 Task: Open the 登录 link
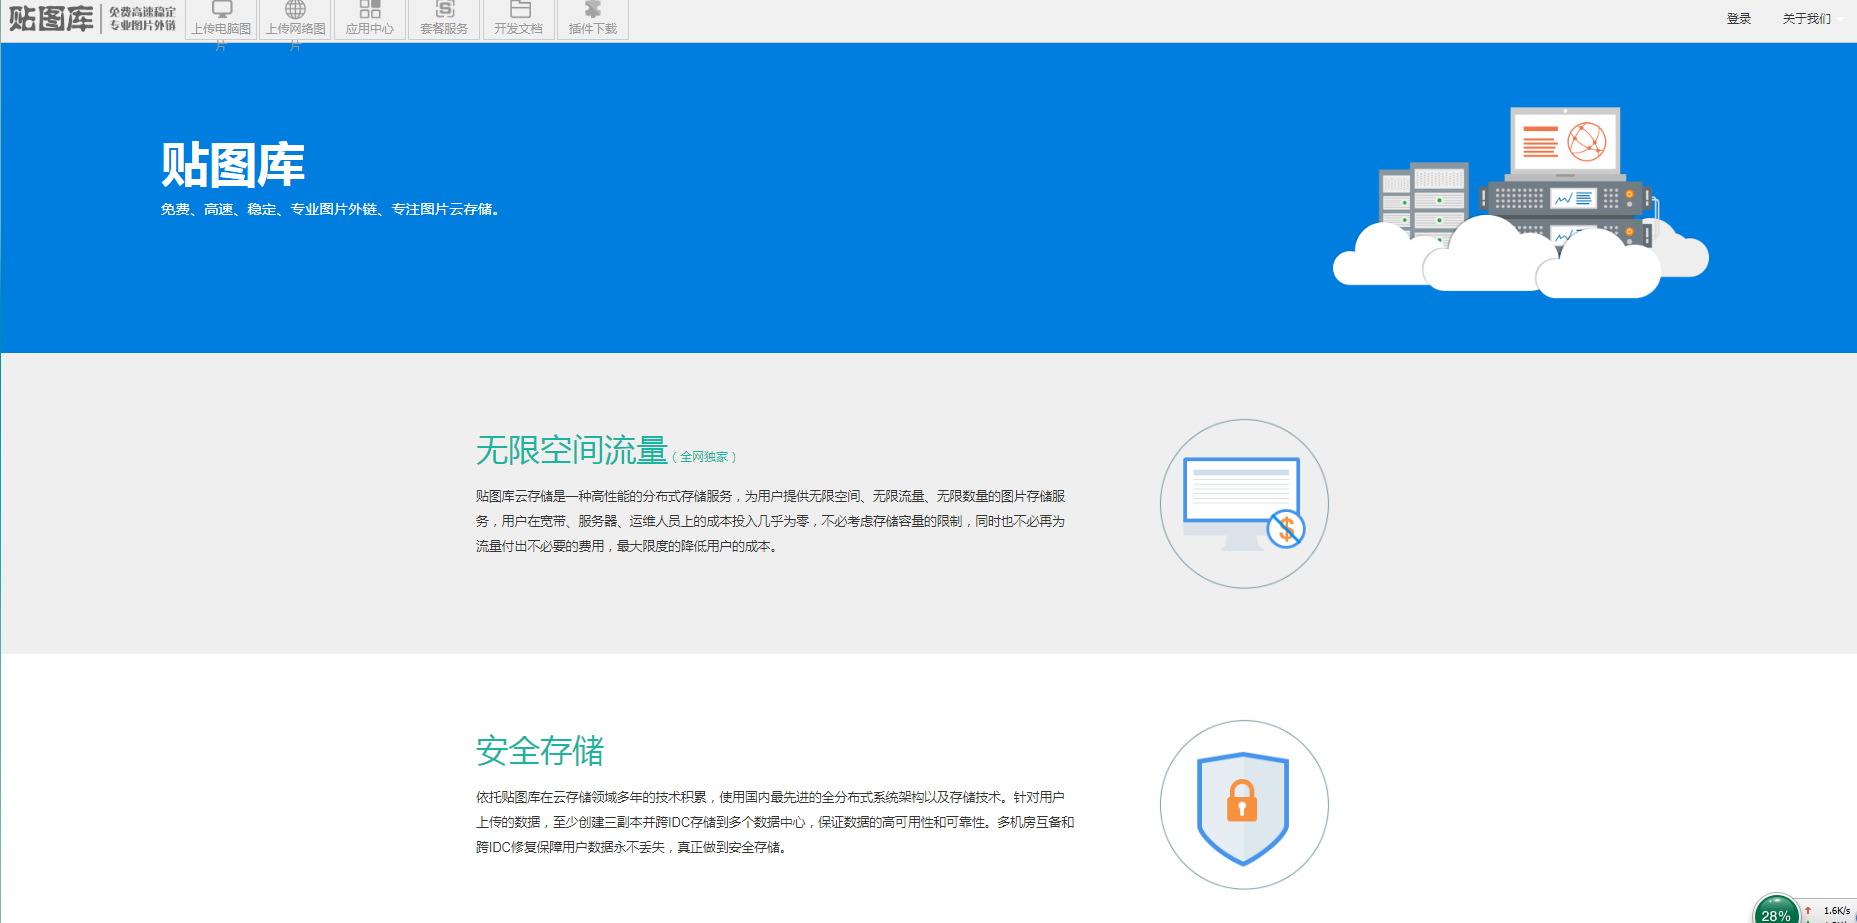point(1737,18)
